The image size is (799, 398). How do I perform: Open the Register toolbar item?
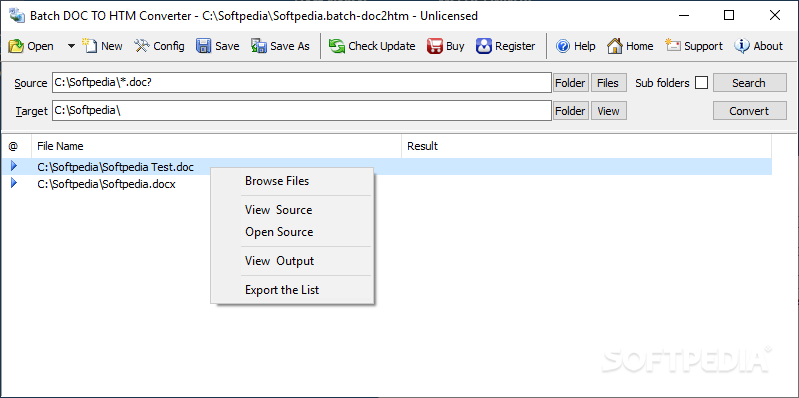505,46
